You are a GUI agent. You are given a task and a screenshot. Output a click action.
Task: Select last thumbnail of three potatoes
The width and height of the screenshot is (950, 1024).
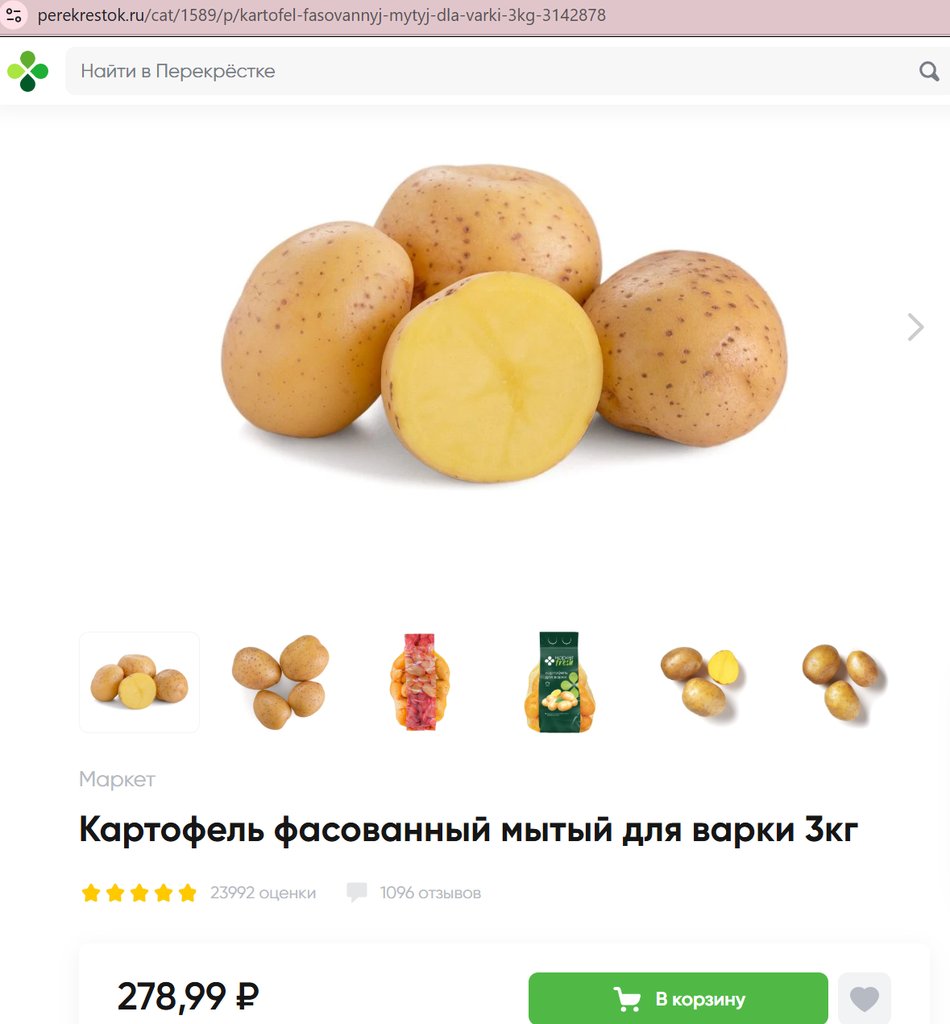[x=843, y=682]
